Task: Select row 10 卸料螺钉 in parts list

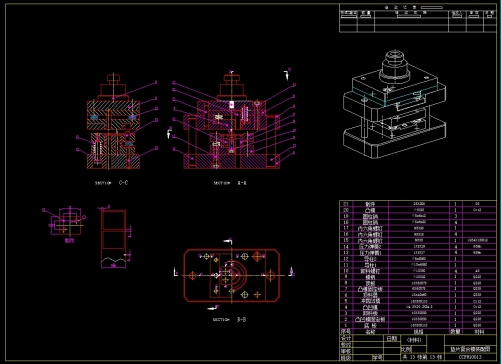Action: click(370, 271)
